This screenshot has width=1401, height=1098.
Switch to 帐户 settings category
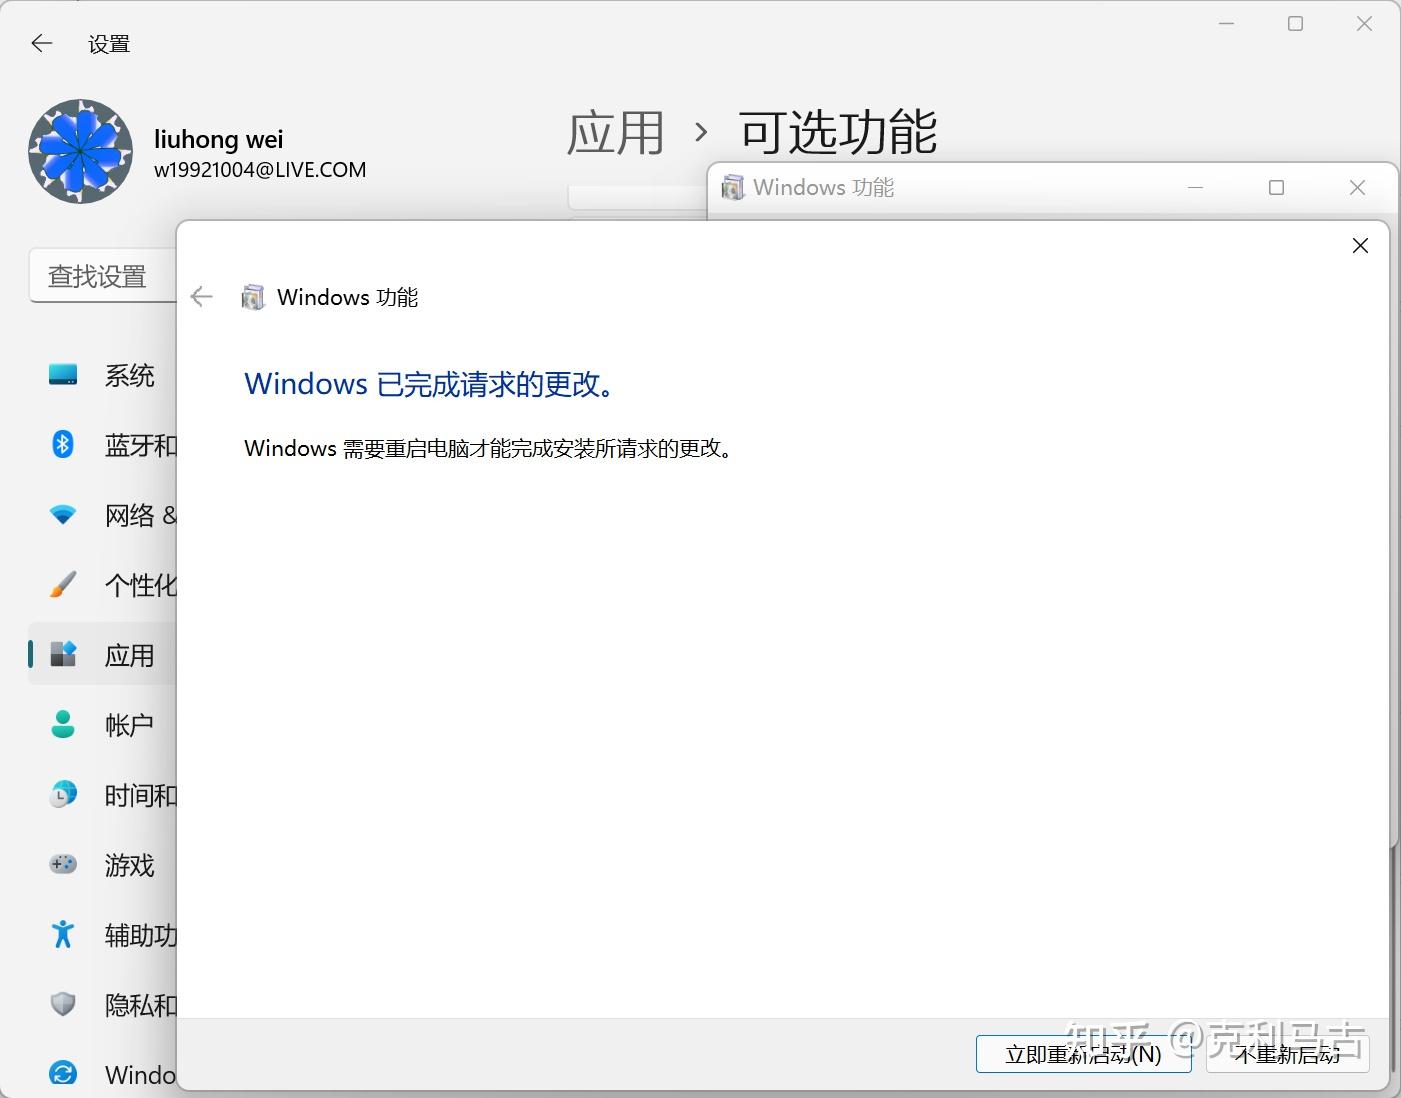(130, 725)
